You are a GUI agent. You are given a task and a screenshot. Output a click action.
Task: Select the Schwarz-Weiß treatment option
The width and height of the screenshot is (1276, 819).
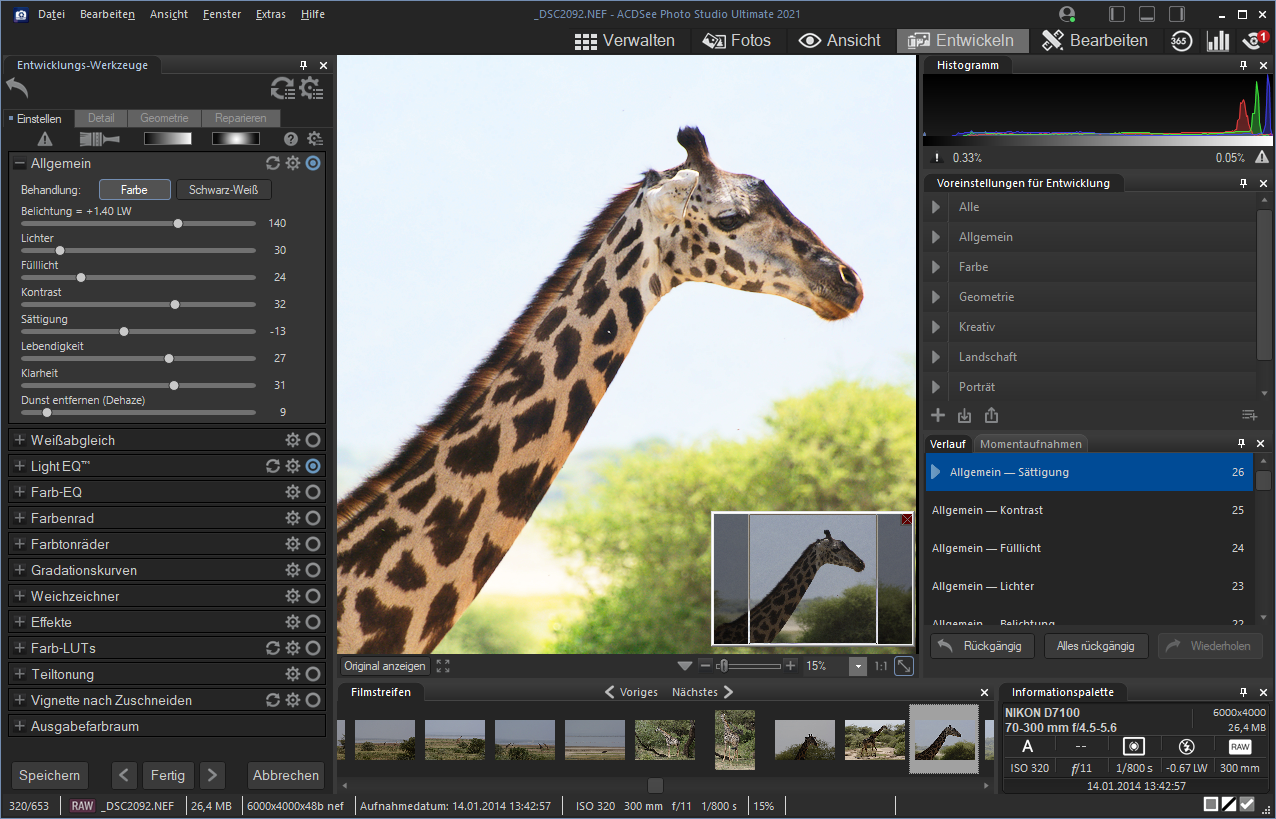[x=223, y=190]
